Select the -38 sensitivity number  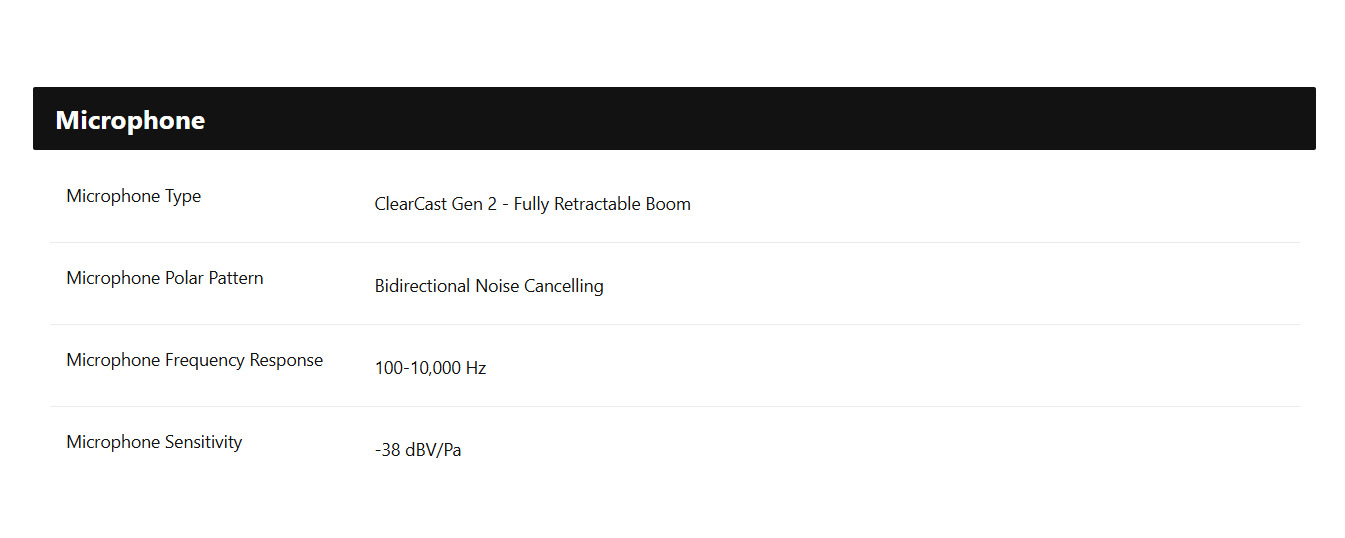coord(388,450)
